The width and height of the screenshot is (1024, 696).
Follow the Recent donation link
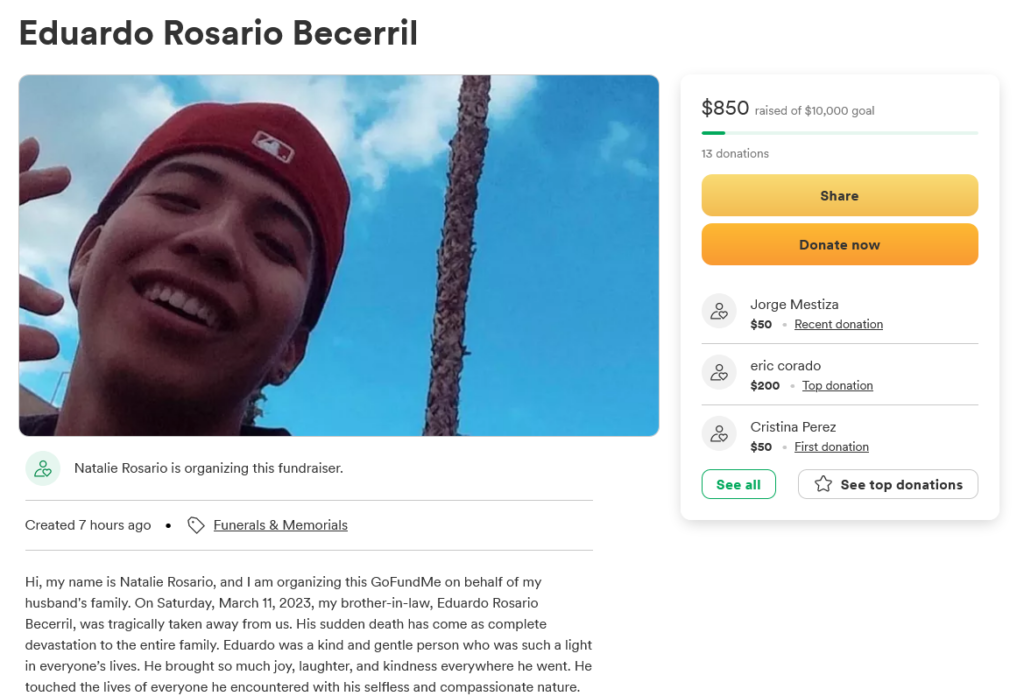[x=838, y=324]
